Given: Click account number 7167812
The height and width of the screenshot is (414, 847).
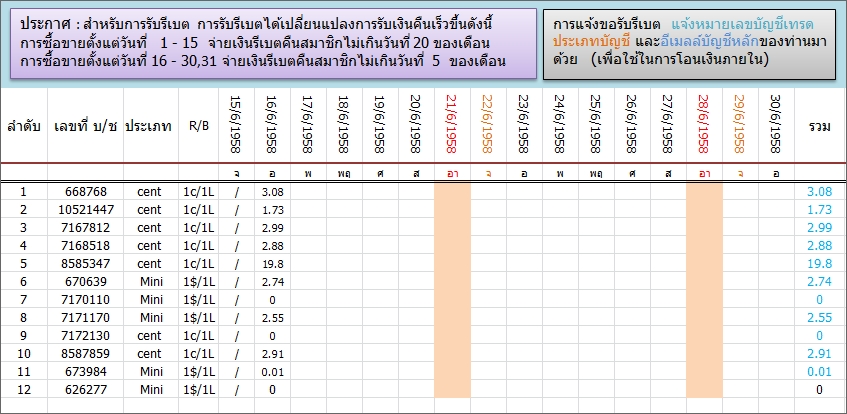Looking at the screenshot, I should point(86,228).
